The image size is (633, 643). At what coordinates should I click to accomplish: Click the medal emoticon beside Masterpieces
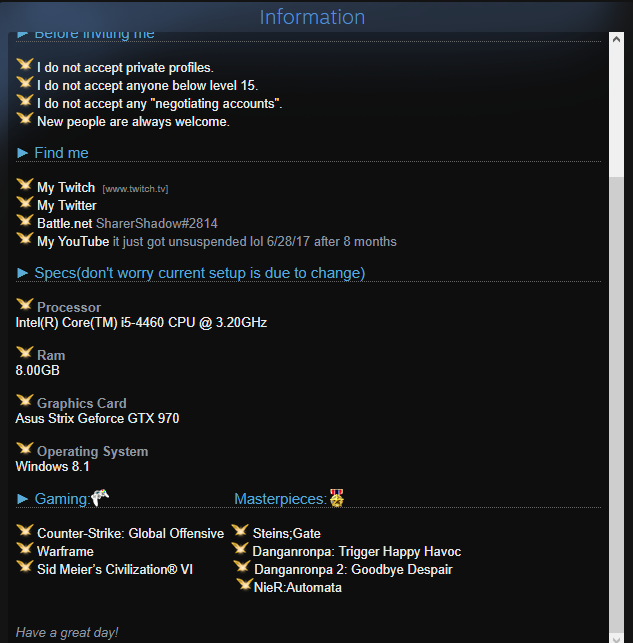(337, 498)
